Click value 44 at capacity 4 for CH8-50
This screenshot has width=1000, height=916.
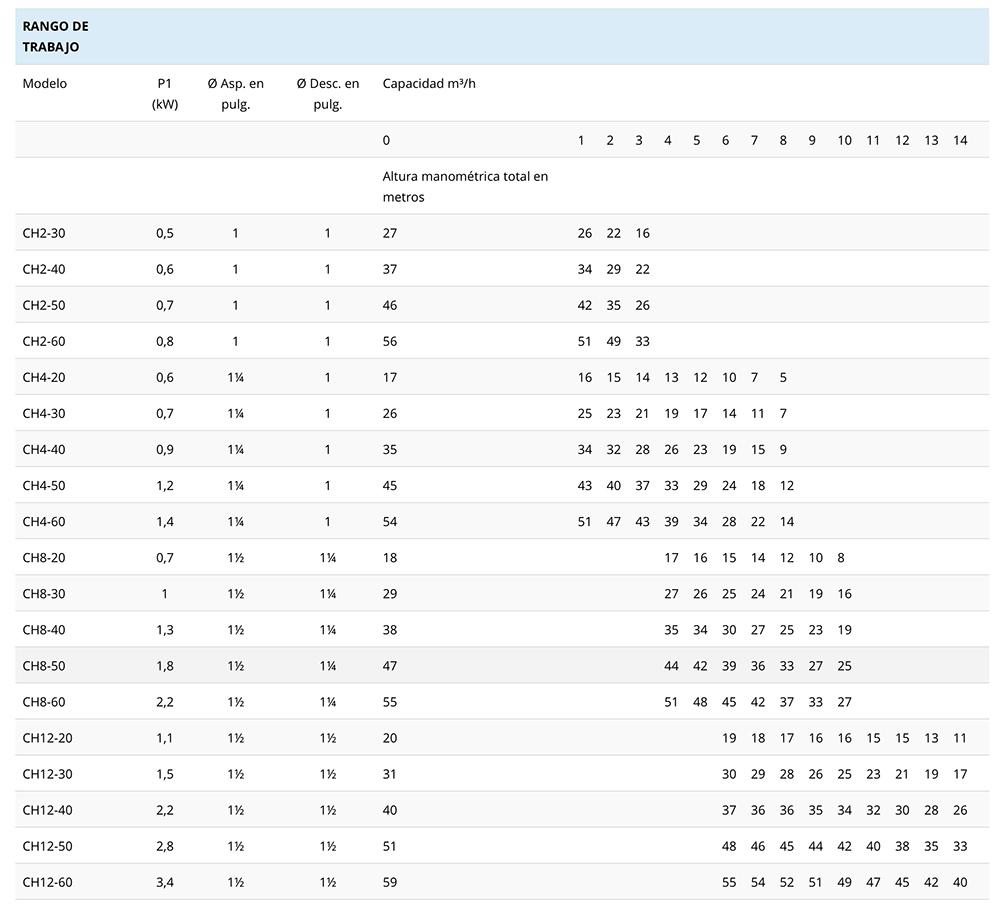point(671,665)
